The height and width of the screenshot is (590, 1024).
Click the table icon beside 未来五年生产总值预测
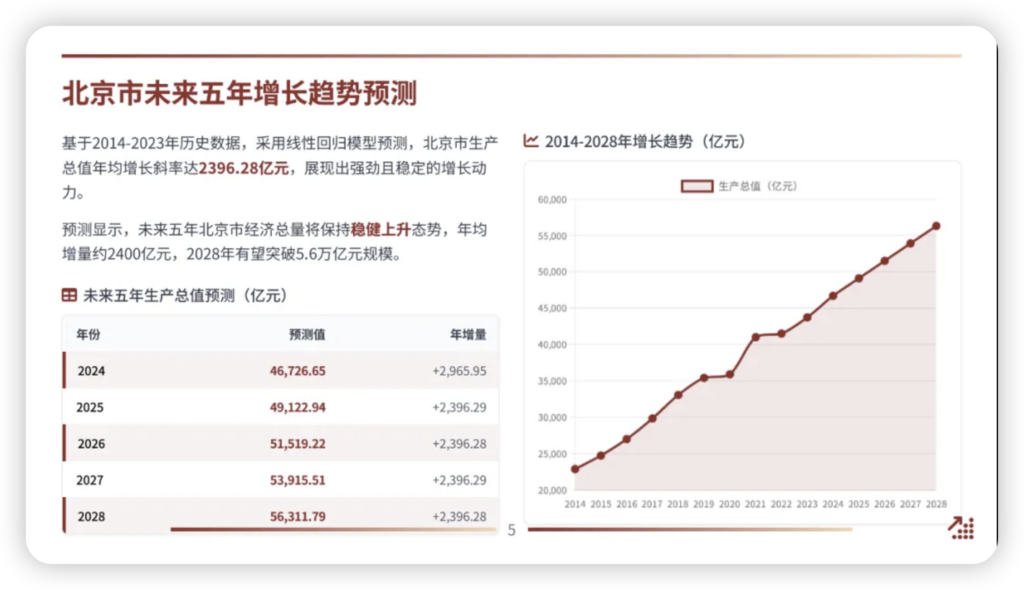[69, 296]
